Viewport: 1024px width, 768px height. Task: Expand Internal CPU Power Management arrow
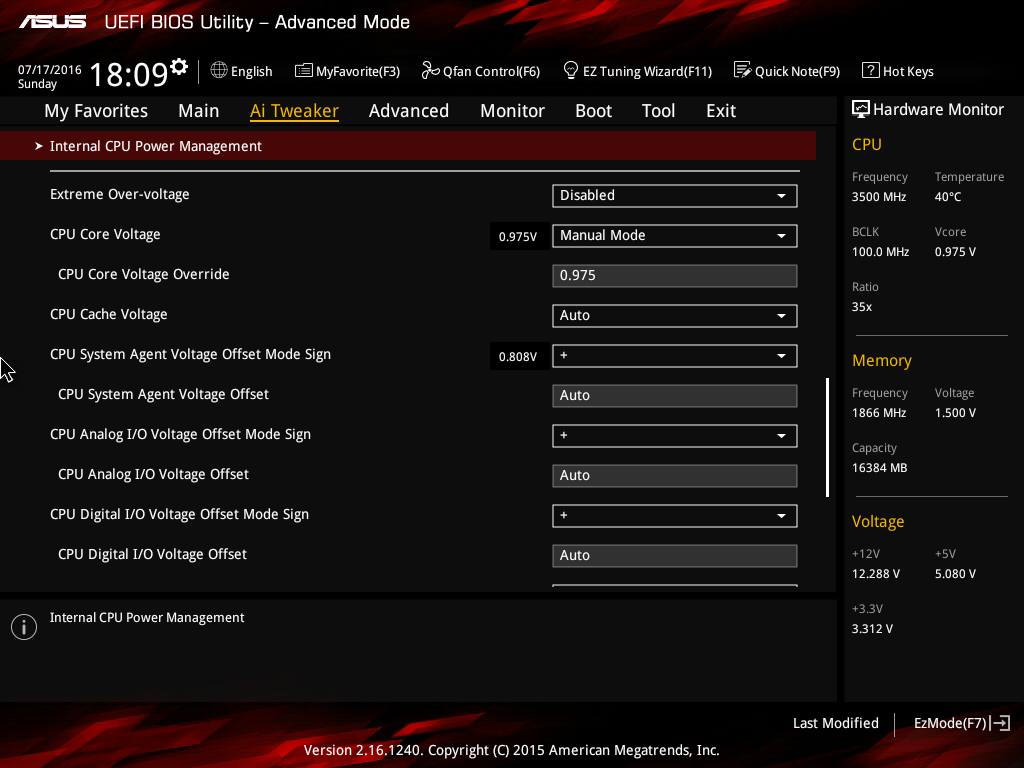[x=39, y=146]
